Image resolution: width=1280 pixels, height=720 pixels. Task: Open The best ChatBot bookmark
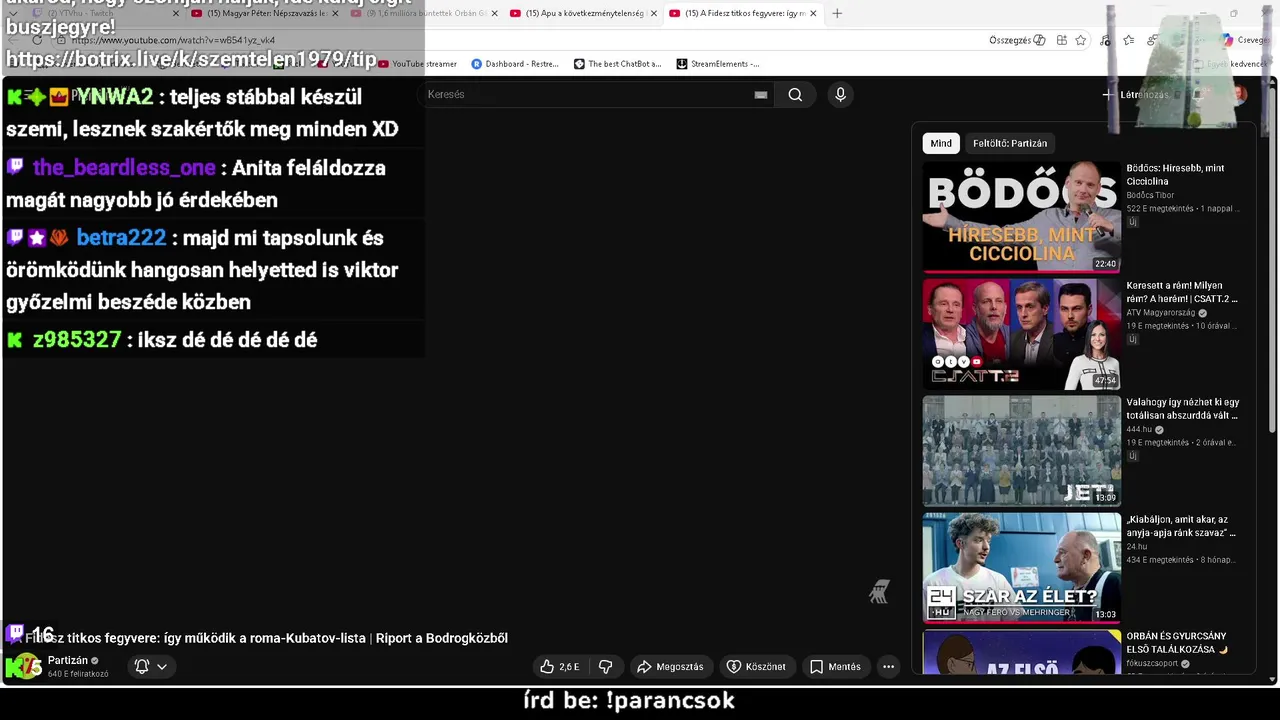[x=618, y=64]
